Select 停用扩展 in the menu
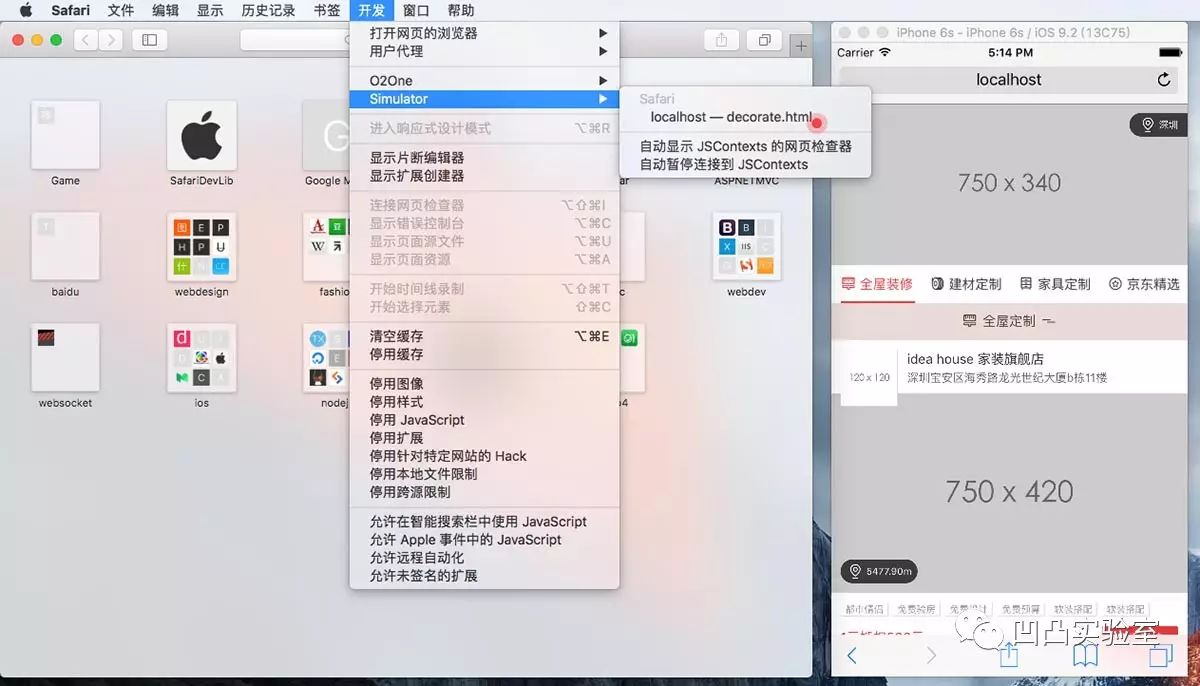 pos(484,438)
